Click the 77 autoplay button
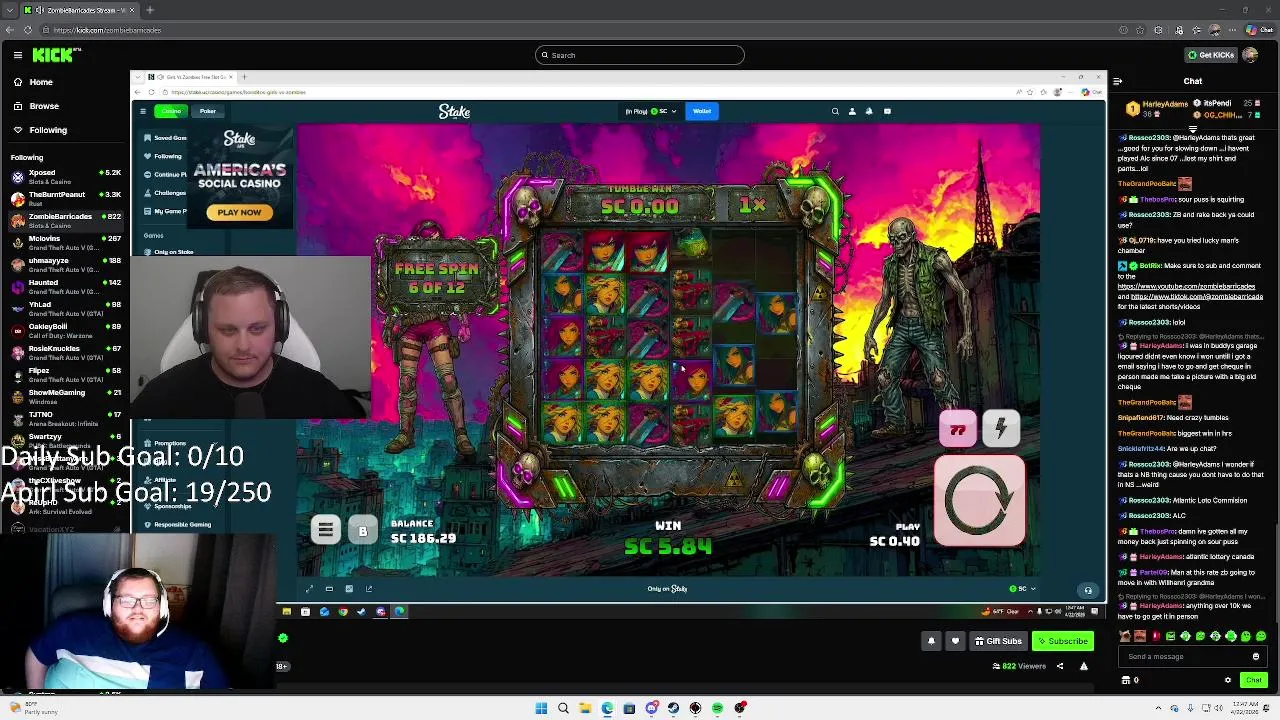 click(x=957, y=430)
